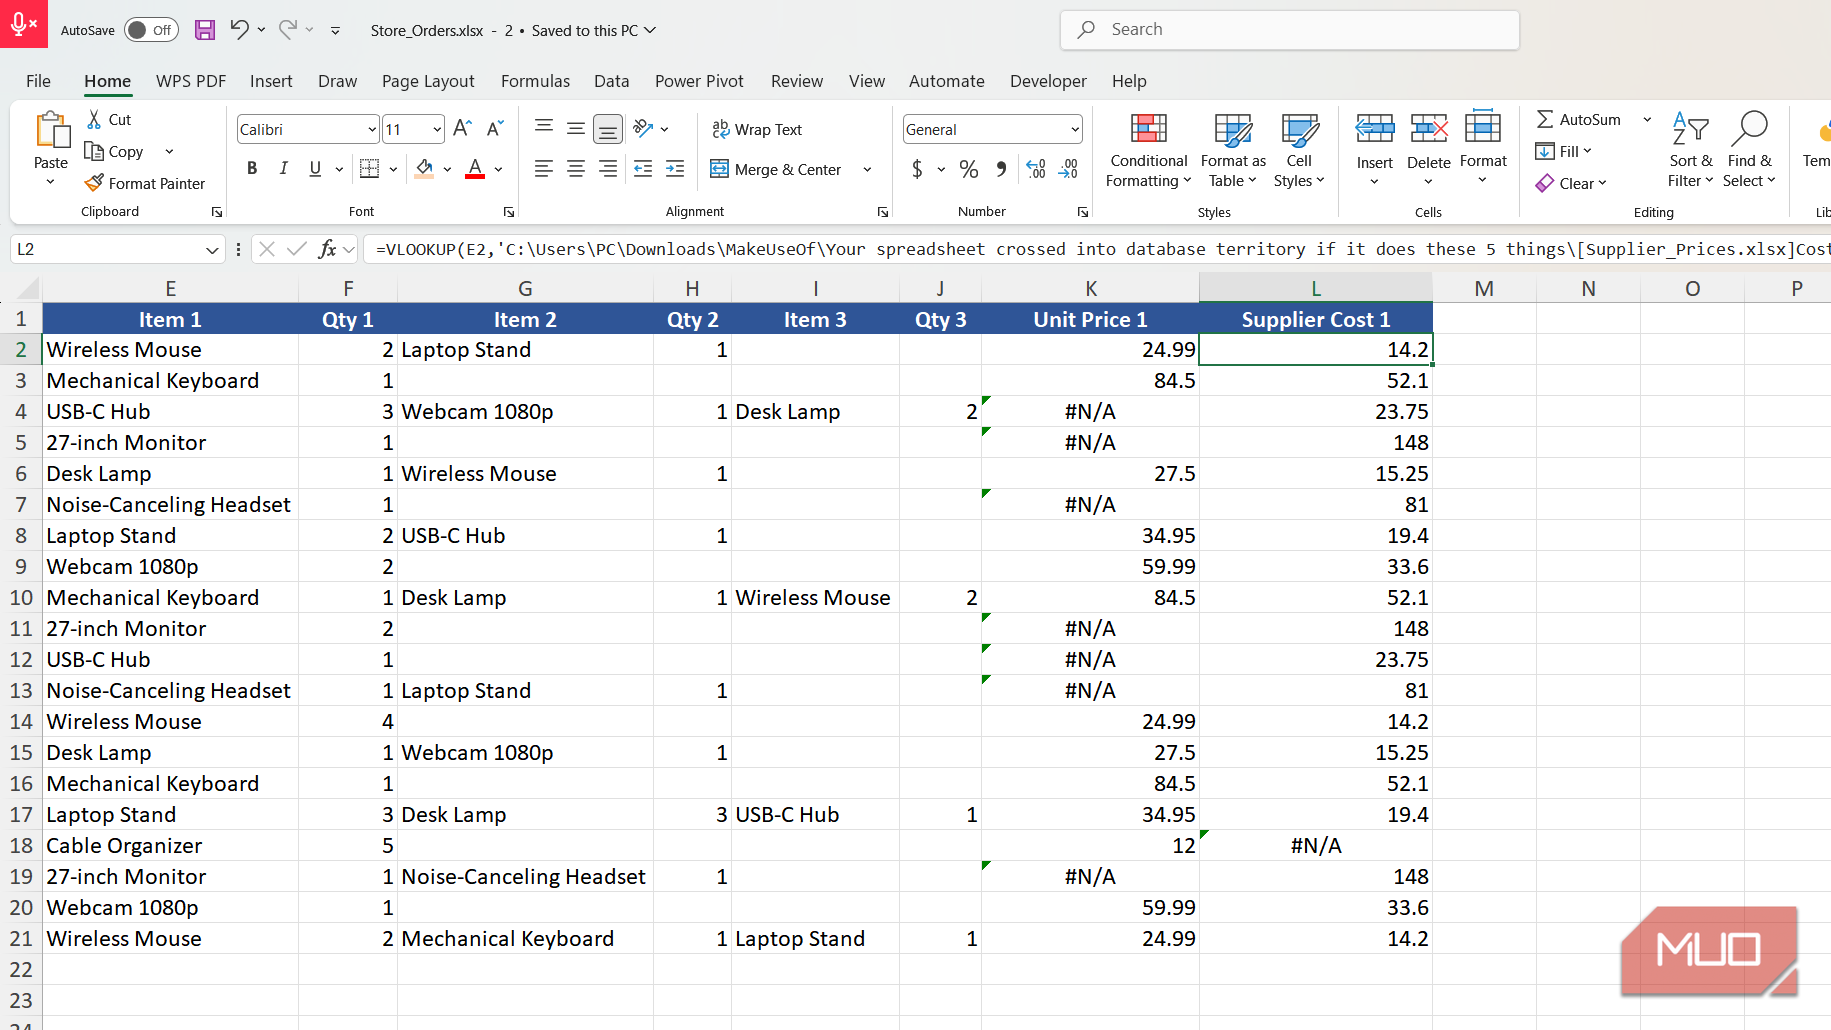Switch to the Insert tab
The height and width of the screenshot is (1030, 1831).
point(271,81)
